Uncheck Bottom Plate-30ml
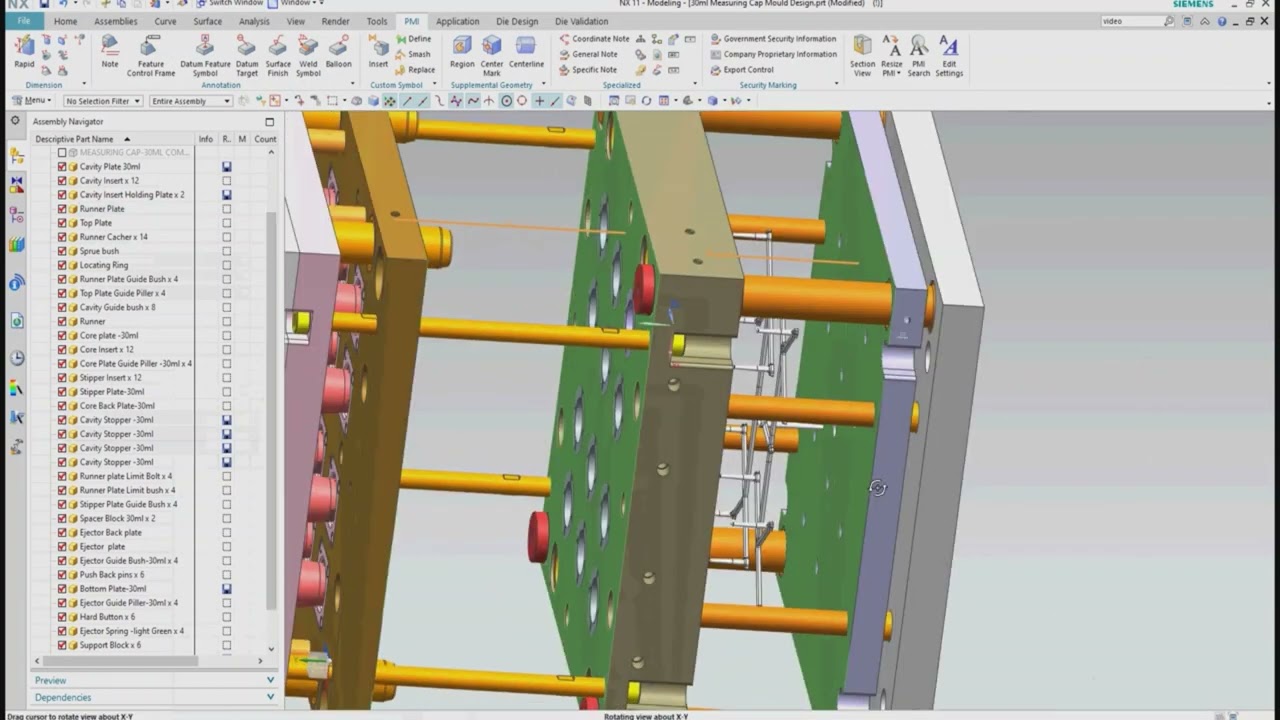Screen dimensions: 1280x720 (62, 589)
